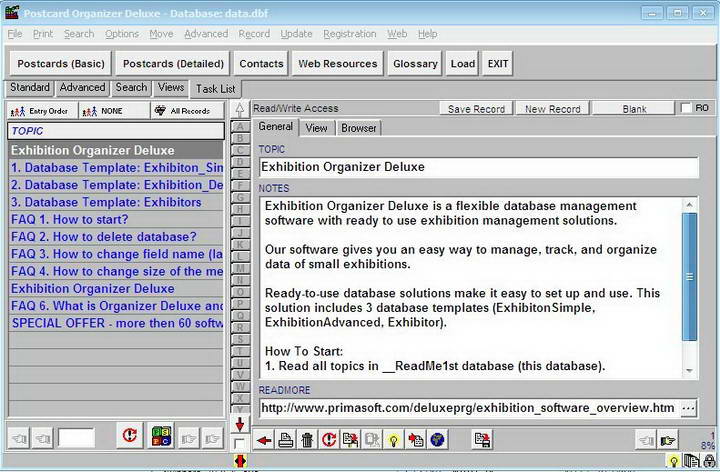Delete the record using the trash can icon
Image resolution: width=720 pixels, height=472 pixels.
click(x=307, y=440)
